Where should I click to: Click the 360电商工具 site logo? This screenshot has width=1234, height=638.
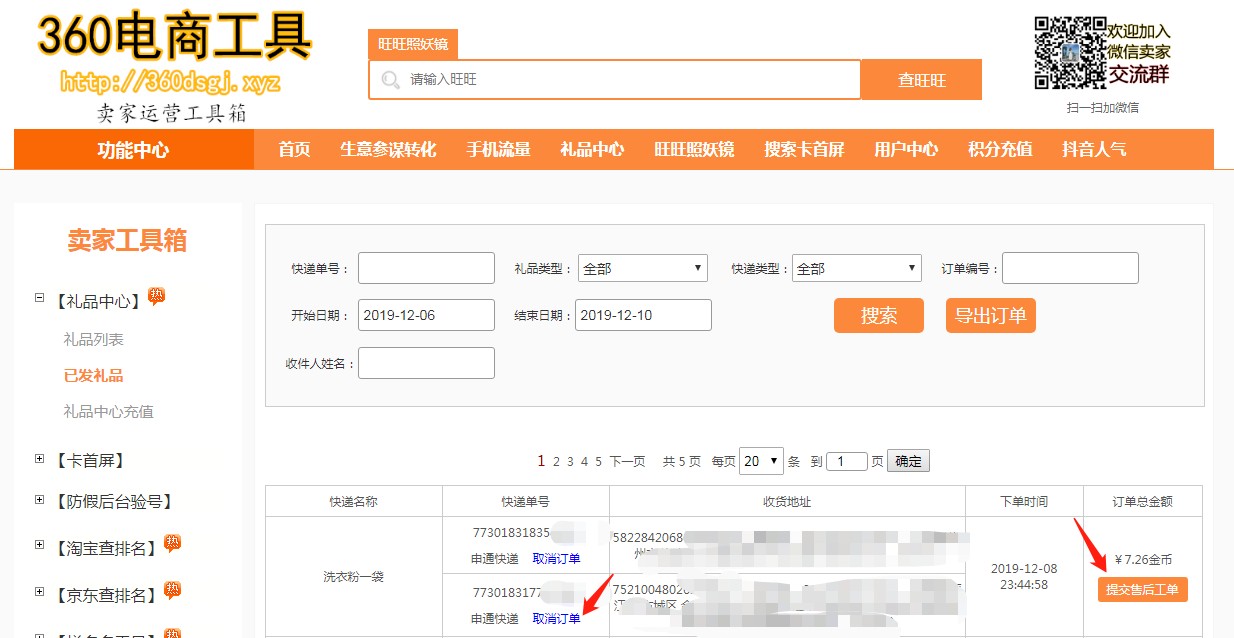(x=174, y=40)
